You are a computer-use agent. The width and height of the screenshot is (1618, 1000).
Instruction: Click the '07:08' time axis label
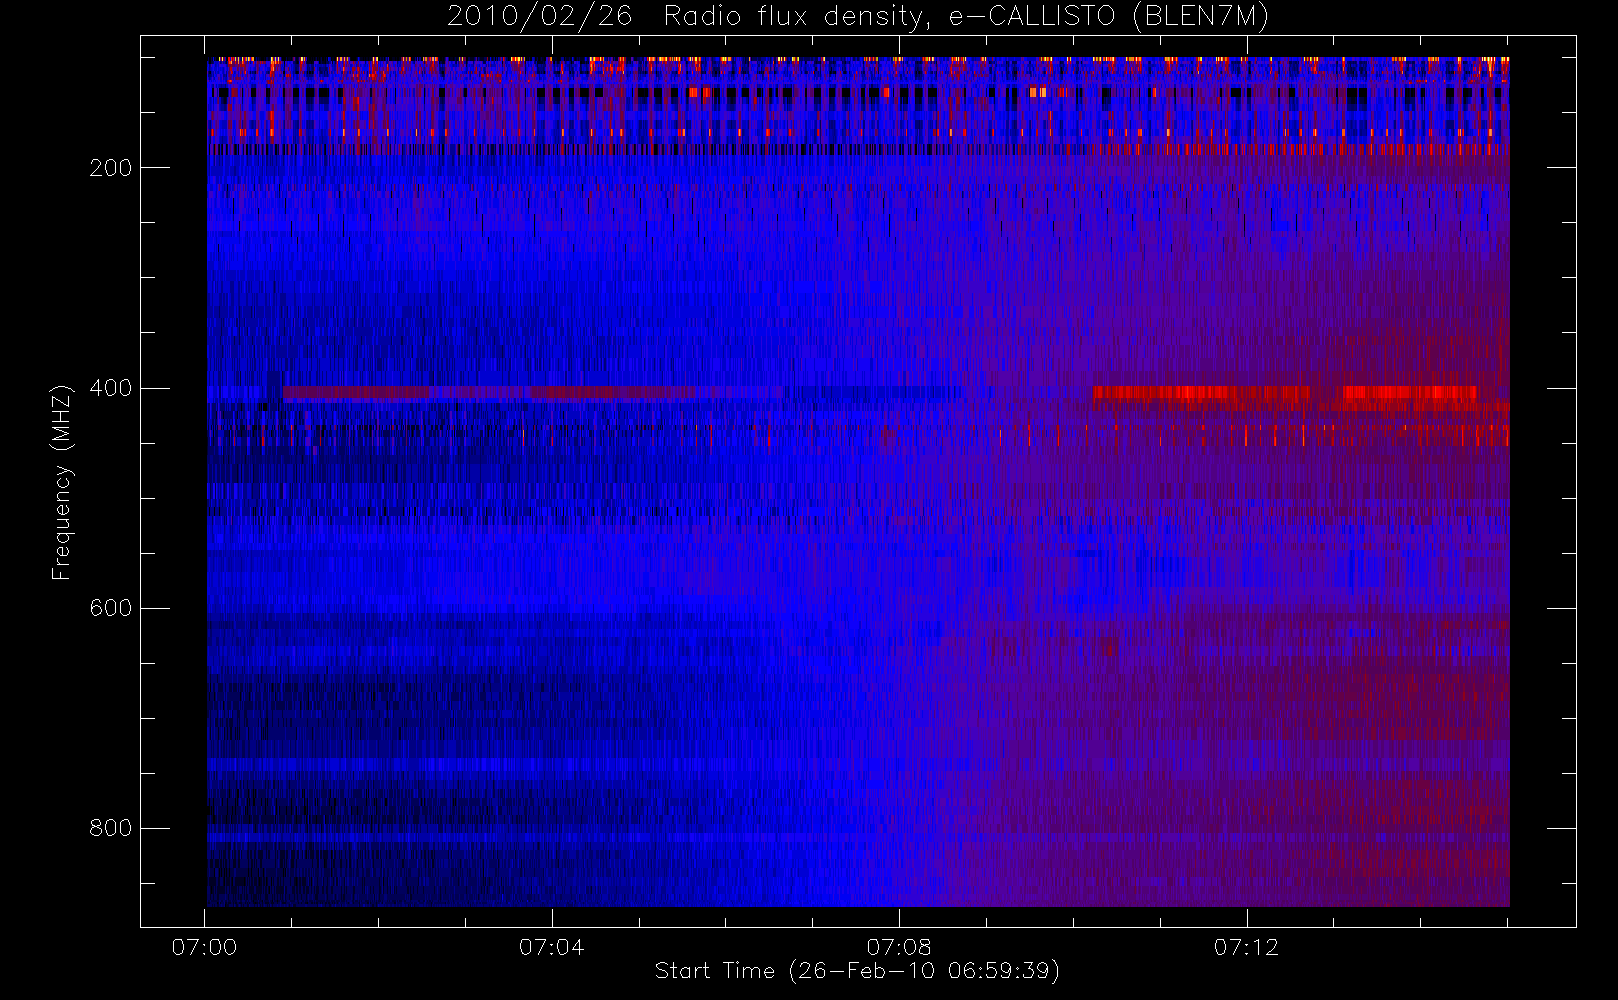click(x=899, y=947)
